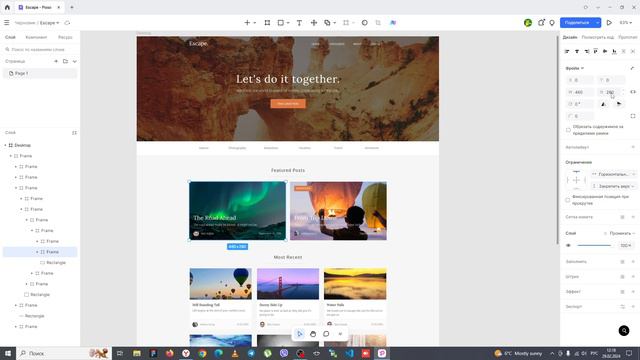Open the main hamburger menu
The height and width of the screenshot is (360, 640).
pos(7,23)
